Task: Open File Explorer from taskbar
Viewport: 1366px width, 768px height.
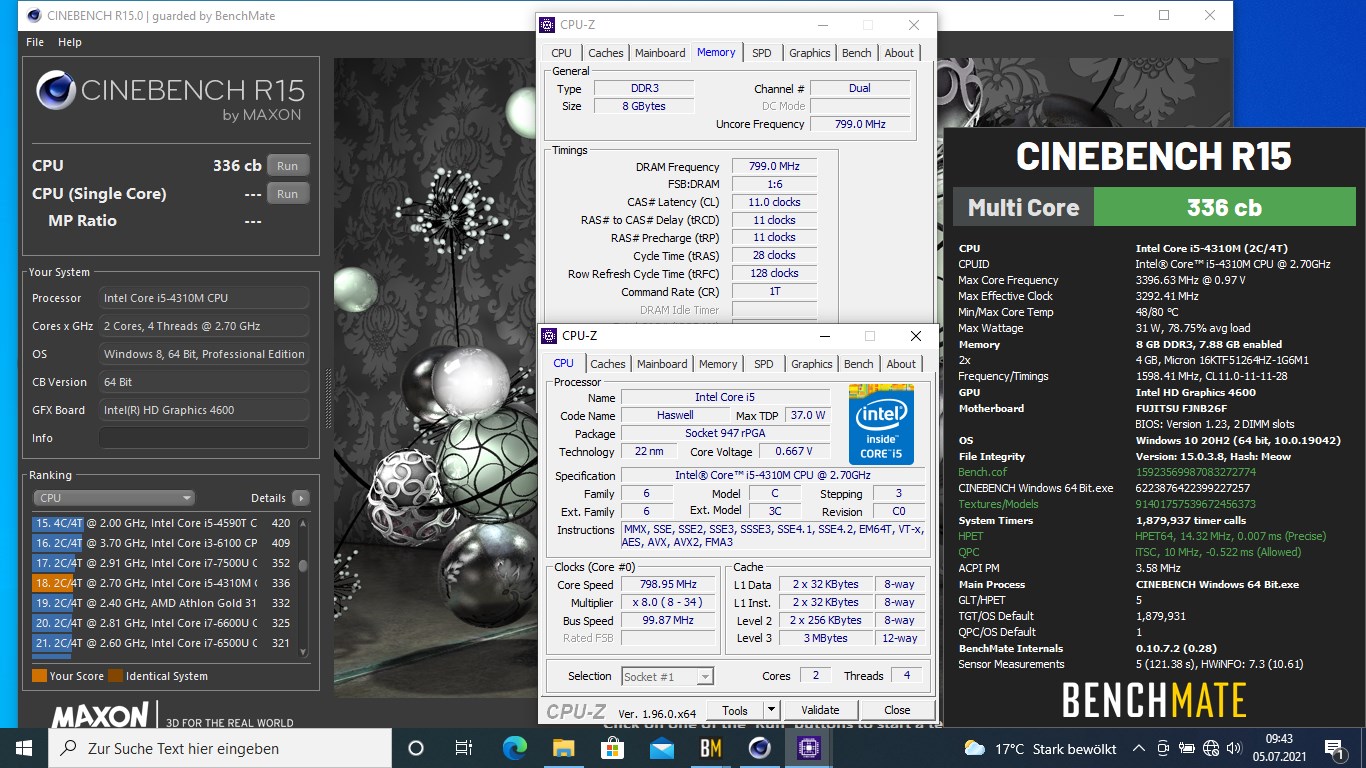Action: coord(563,748)
